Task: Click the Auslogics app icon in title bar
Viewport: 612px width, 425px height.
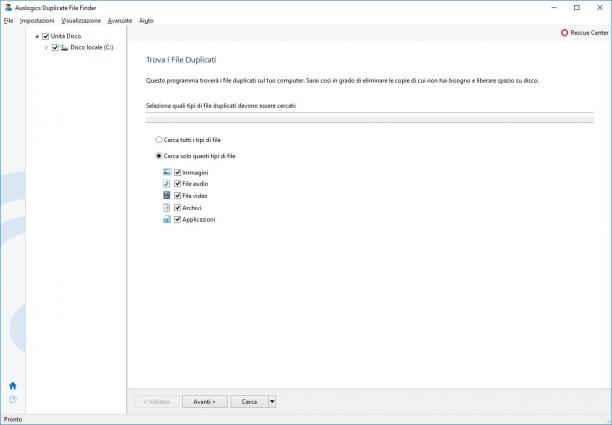Action: [x=8, y=7]
